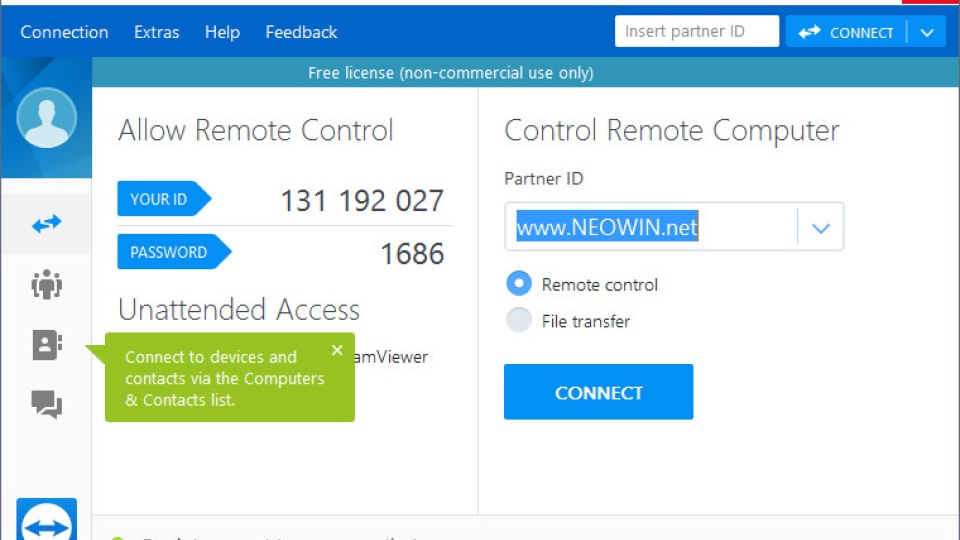Select the File transfer radio option
960x540 pixels.
pyautogui.click(x=519, y=321)
